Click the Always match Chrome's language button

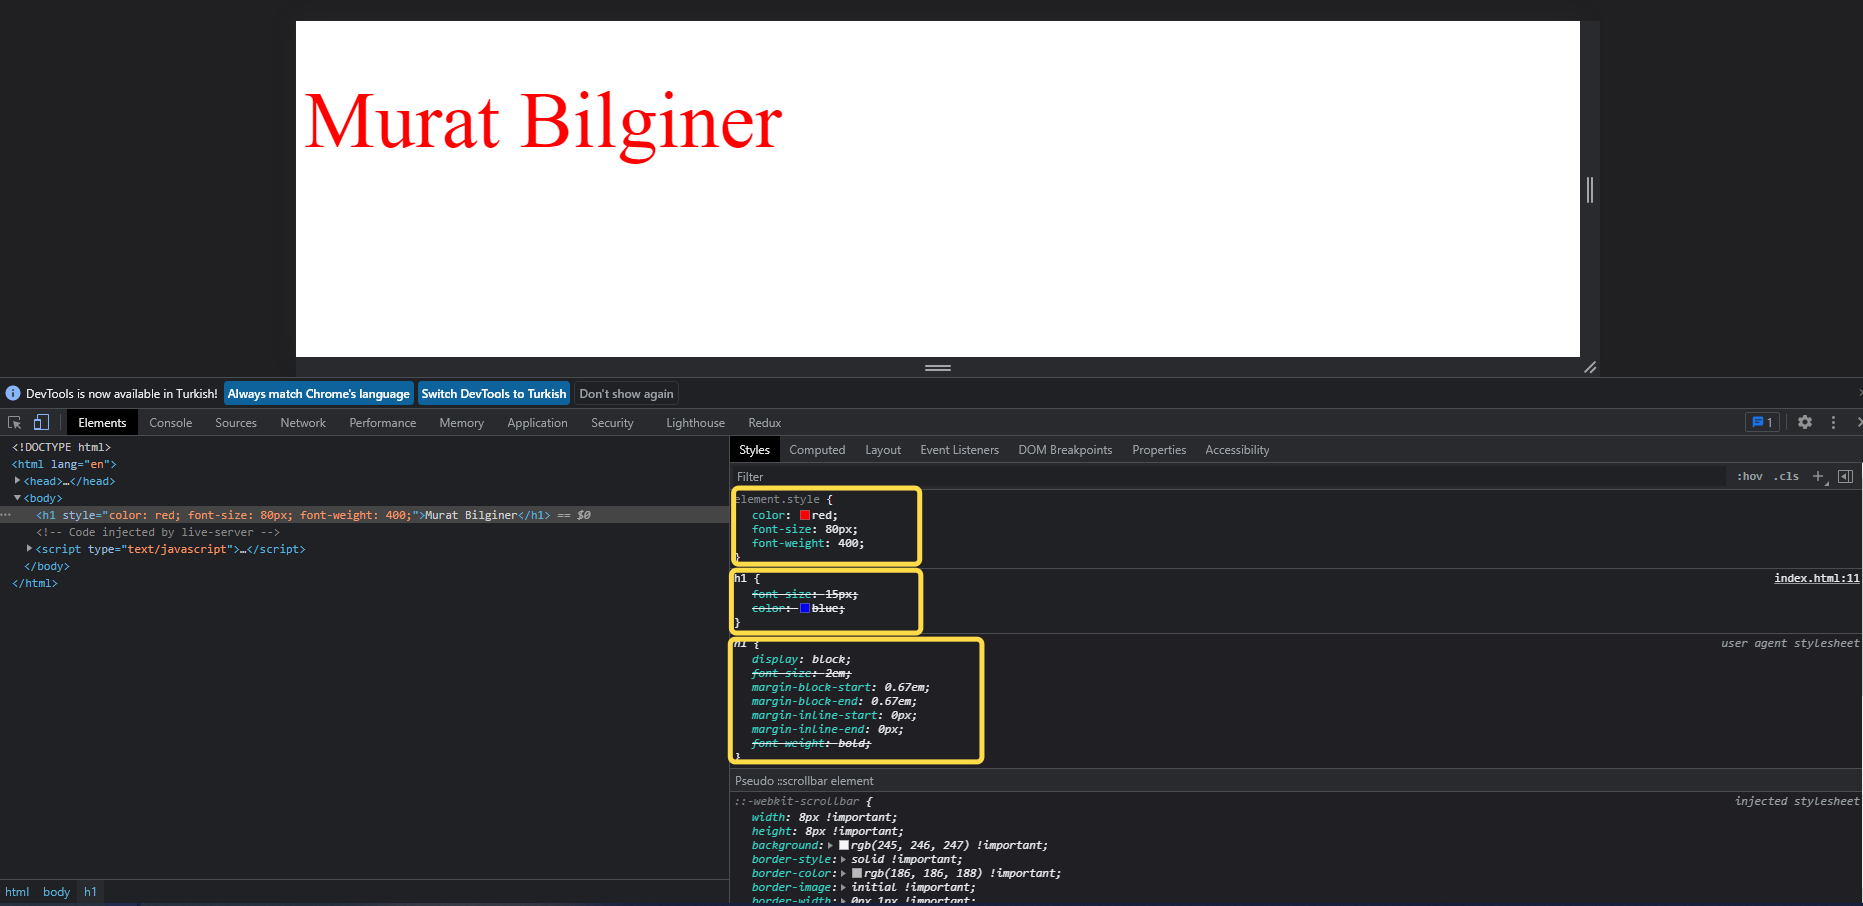pyautogui.click(x=318, y=393)
